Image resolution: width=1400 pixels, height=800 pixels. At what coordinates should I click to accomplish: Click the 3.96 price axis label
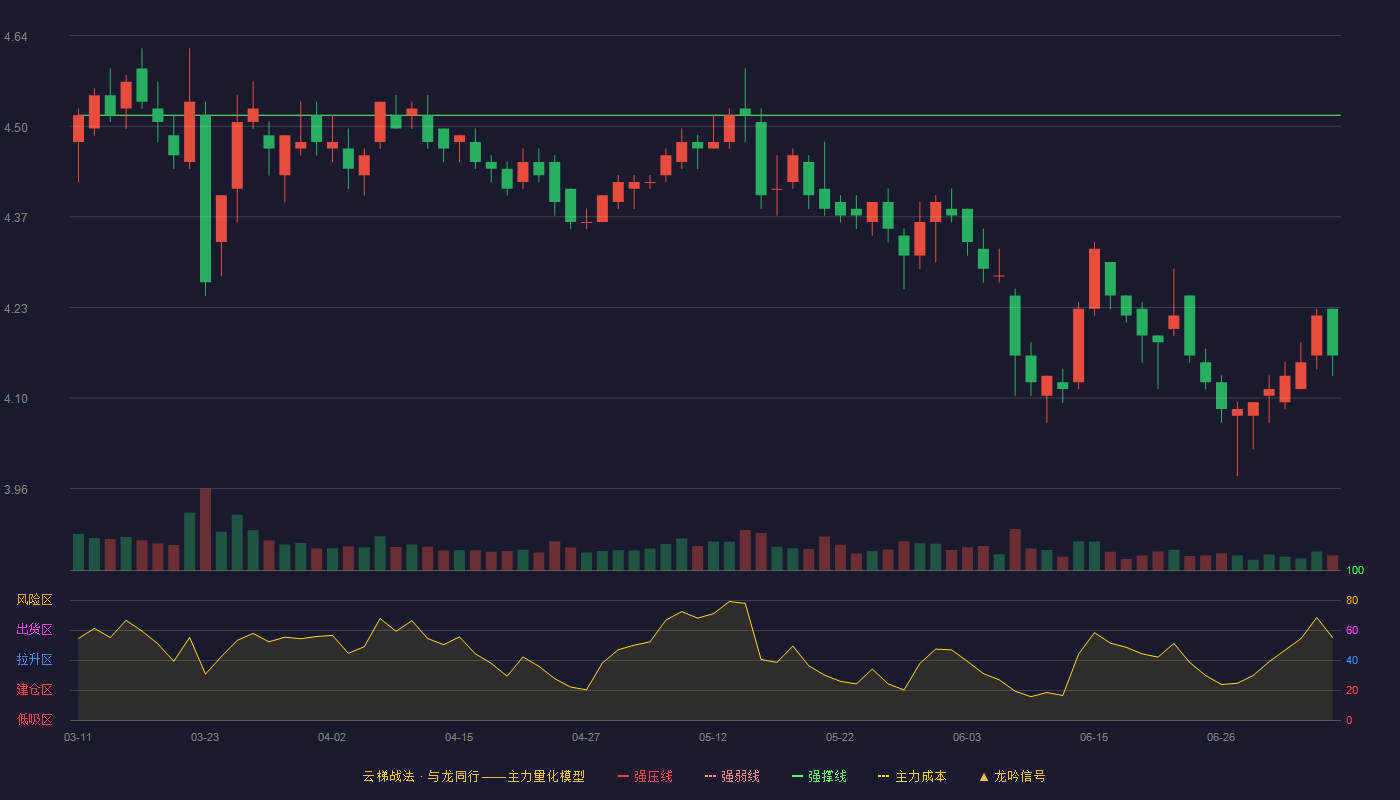(x=16, y=490)
